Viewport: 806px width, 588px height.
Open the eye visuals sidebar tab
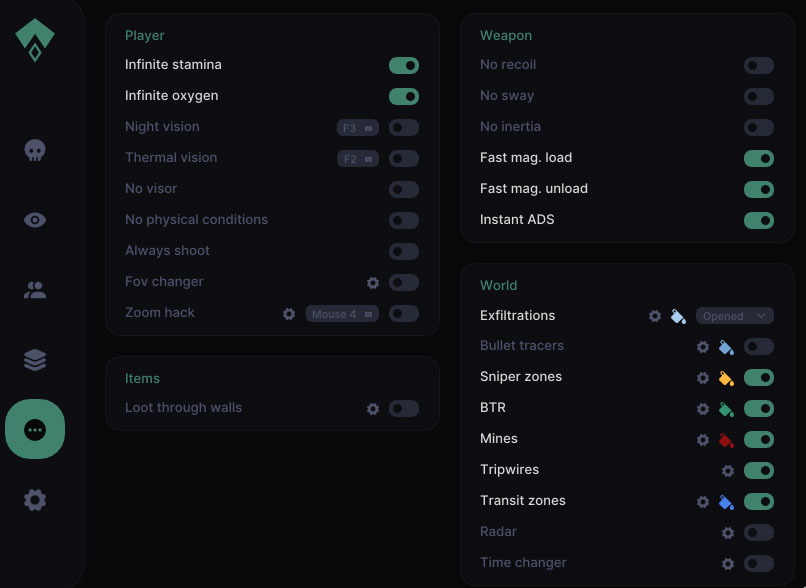click(35, 220)
